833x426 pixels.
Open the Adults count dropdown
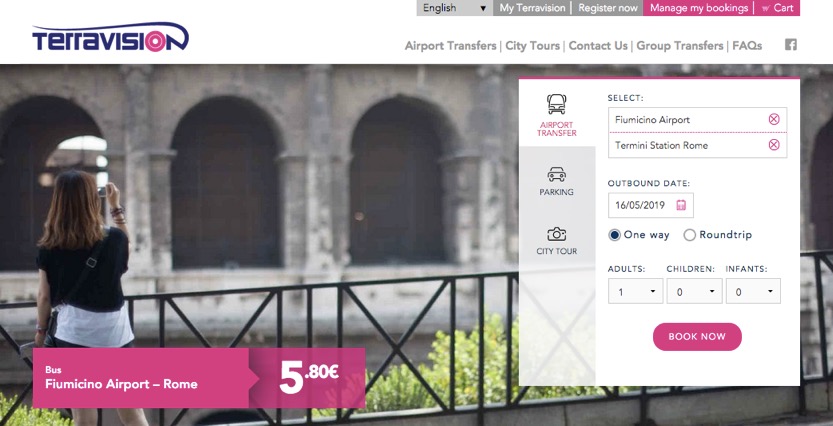[x=635, y=291]
